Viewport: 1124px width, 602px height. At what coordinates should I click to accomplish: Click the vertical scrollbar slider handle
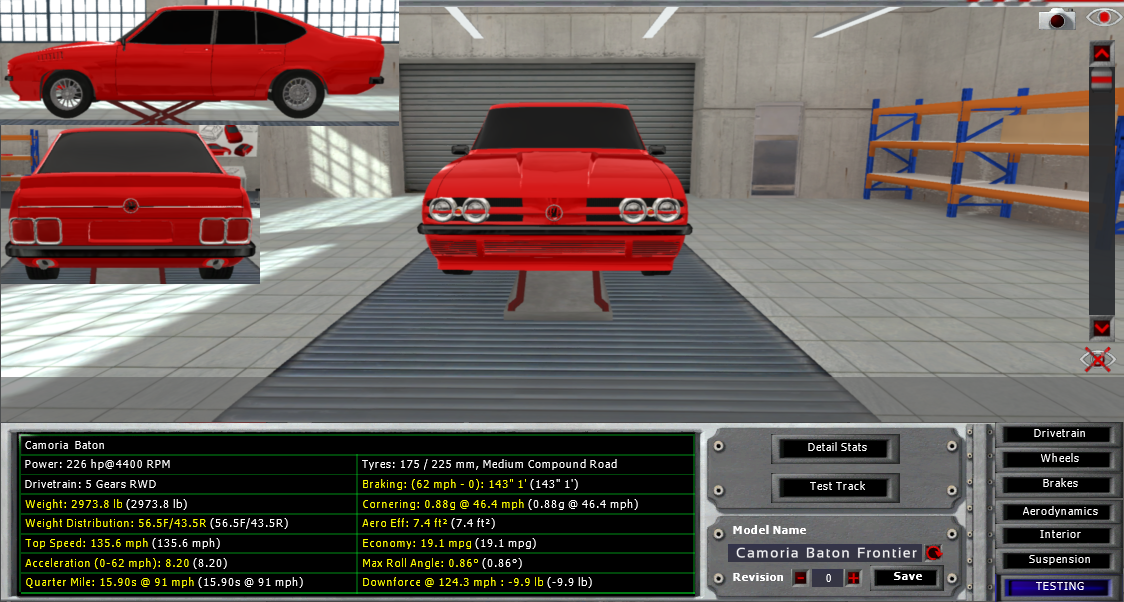(x=1101, y=82)
